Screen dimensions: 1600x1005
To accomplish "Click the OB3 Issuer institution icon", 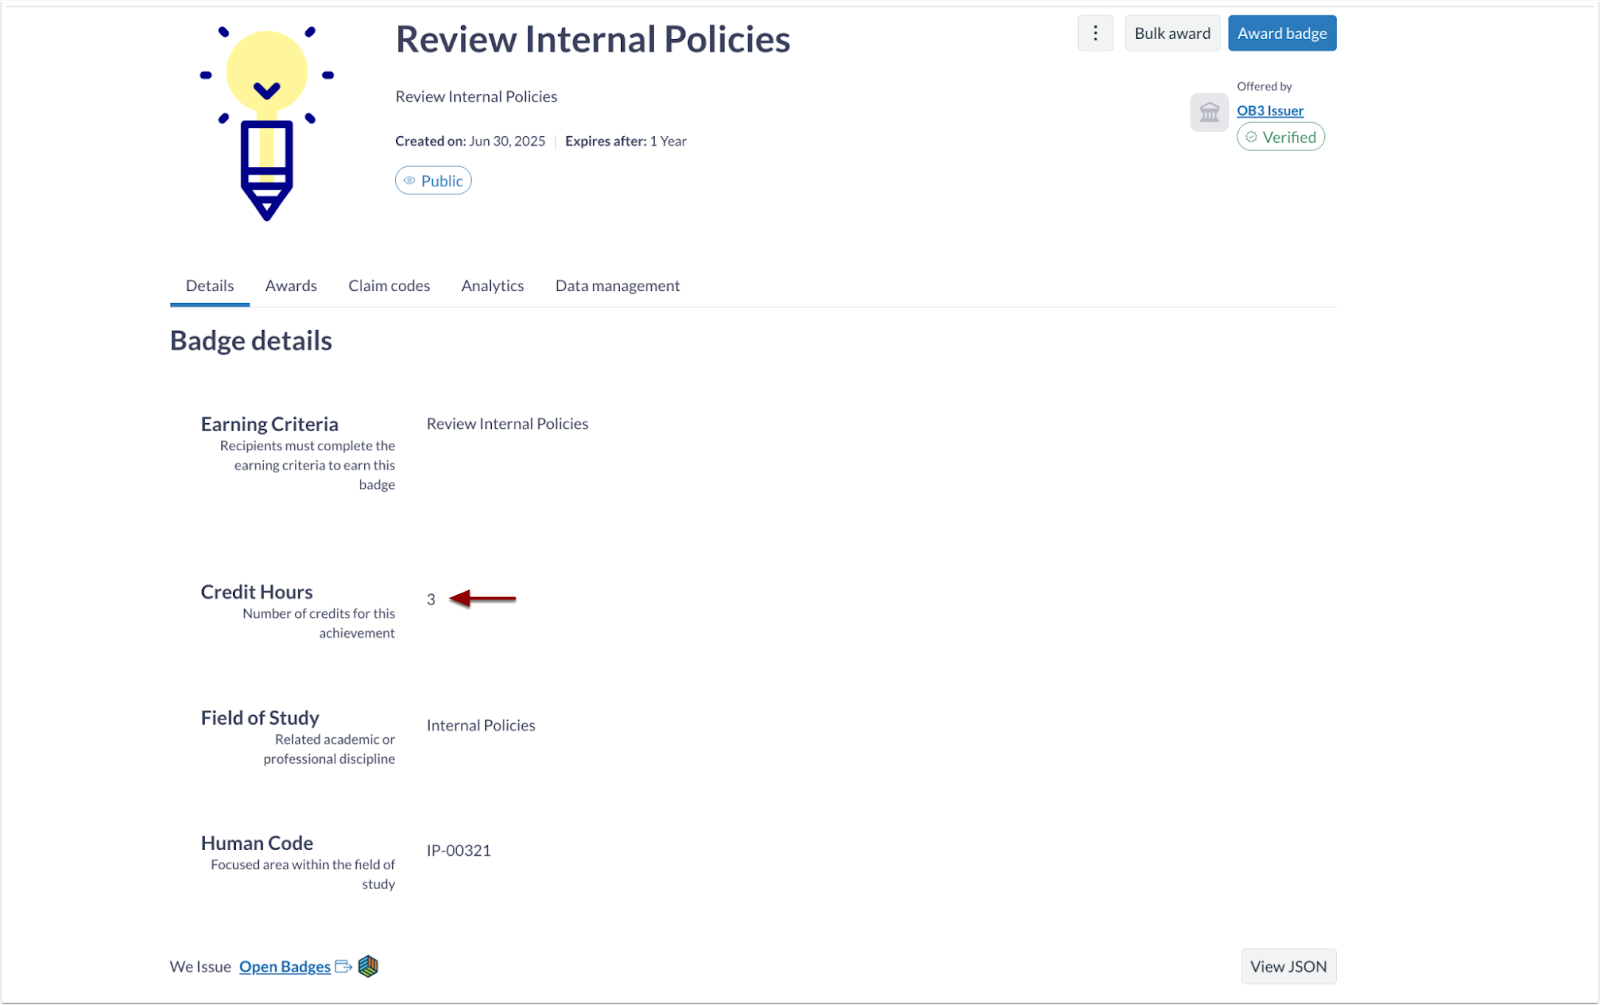I will (1209, 112).
